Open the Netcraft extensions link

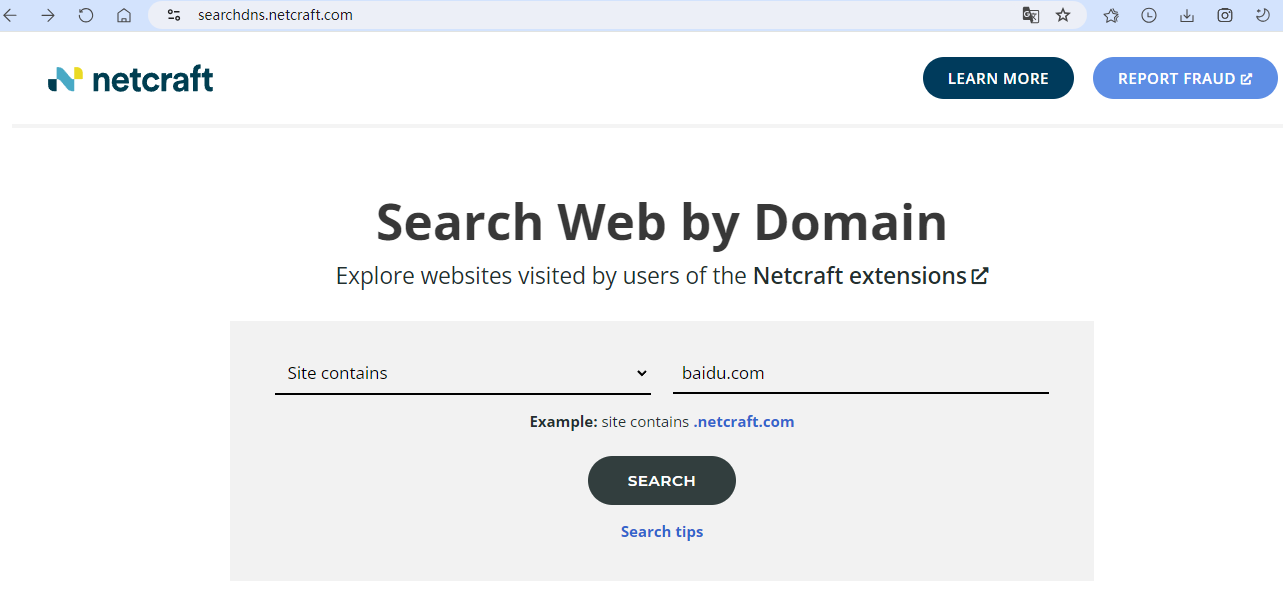tap(871, 276)
